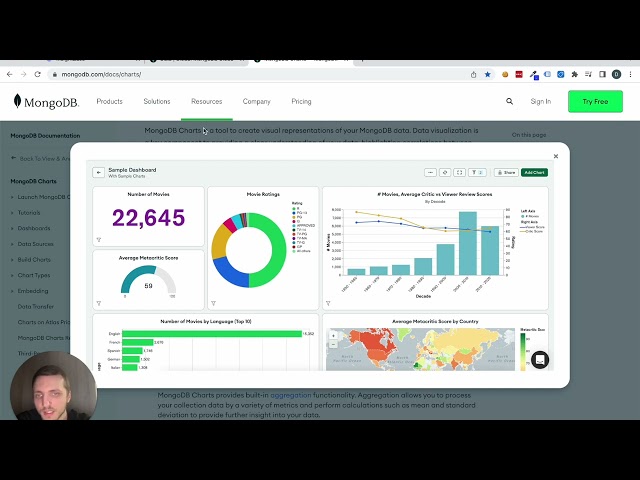Expand the Chart Types sidebar item

pos(30,275)
